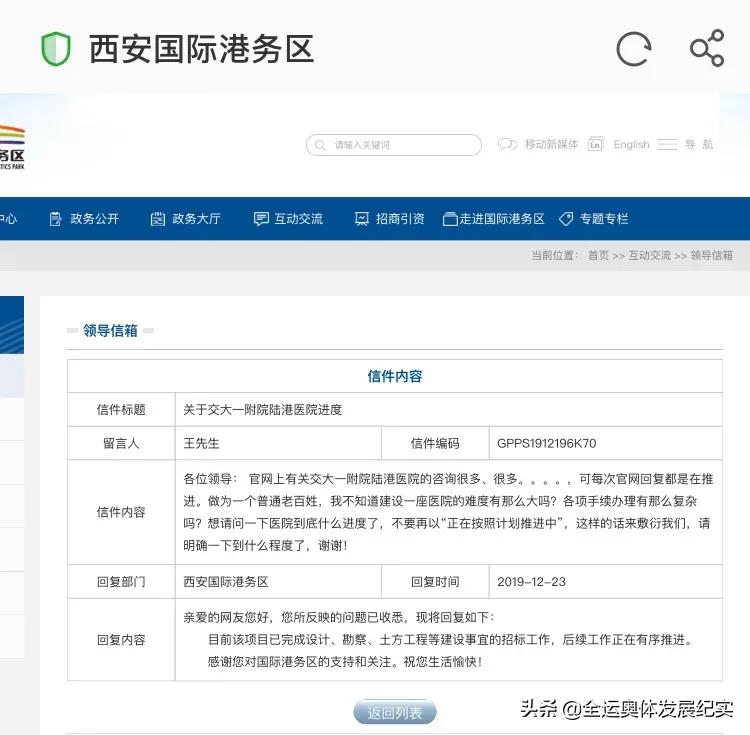This screenshot has height=735, width=750.
Task: Tap the share icon
Action: click(x=707, y=48)
